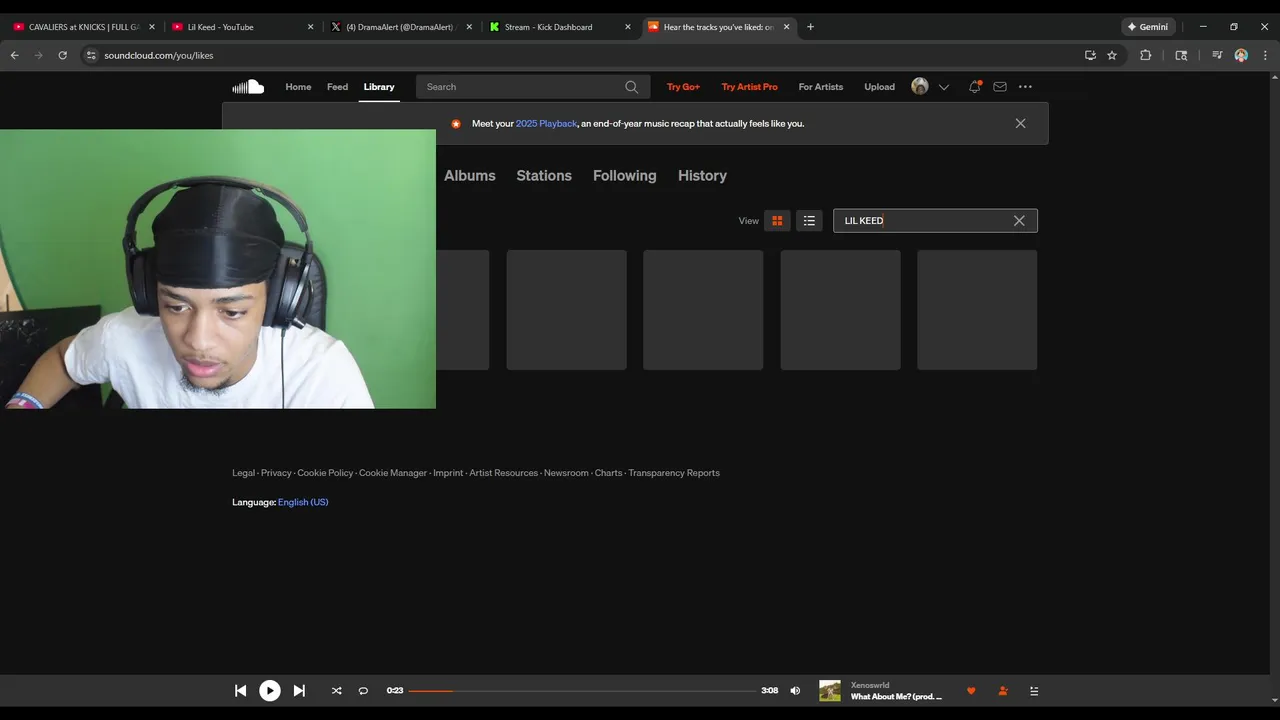Toggle repeat in the player

(x=363, y=690)
